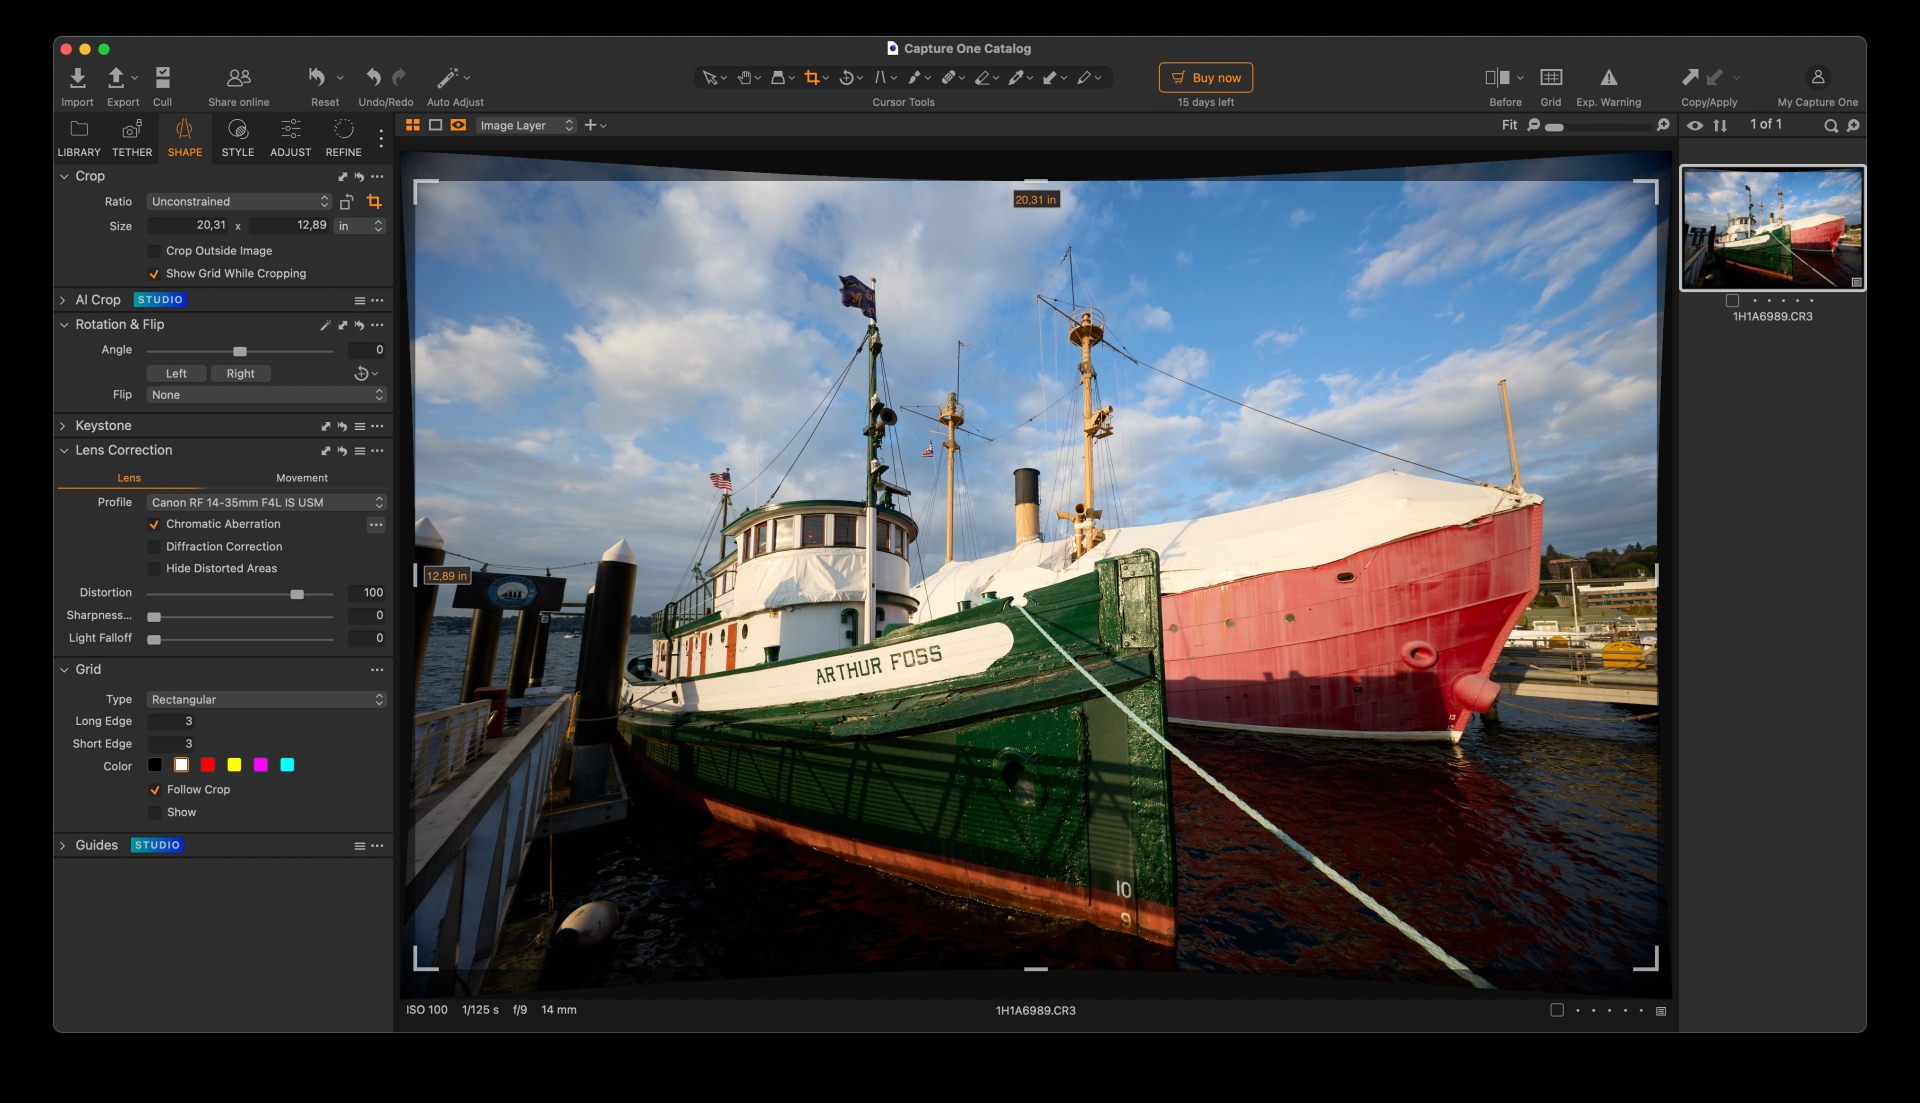This screenshot has height=1103, width=1920.
Task: Click the Buy now button
Action: click(x=1206, y=78)
